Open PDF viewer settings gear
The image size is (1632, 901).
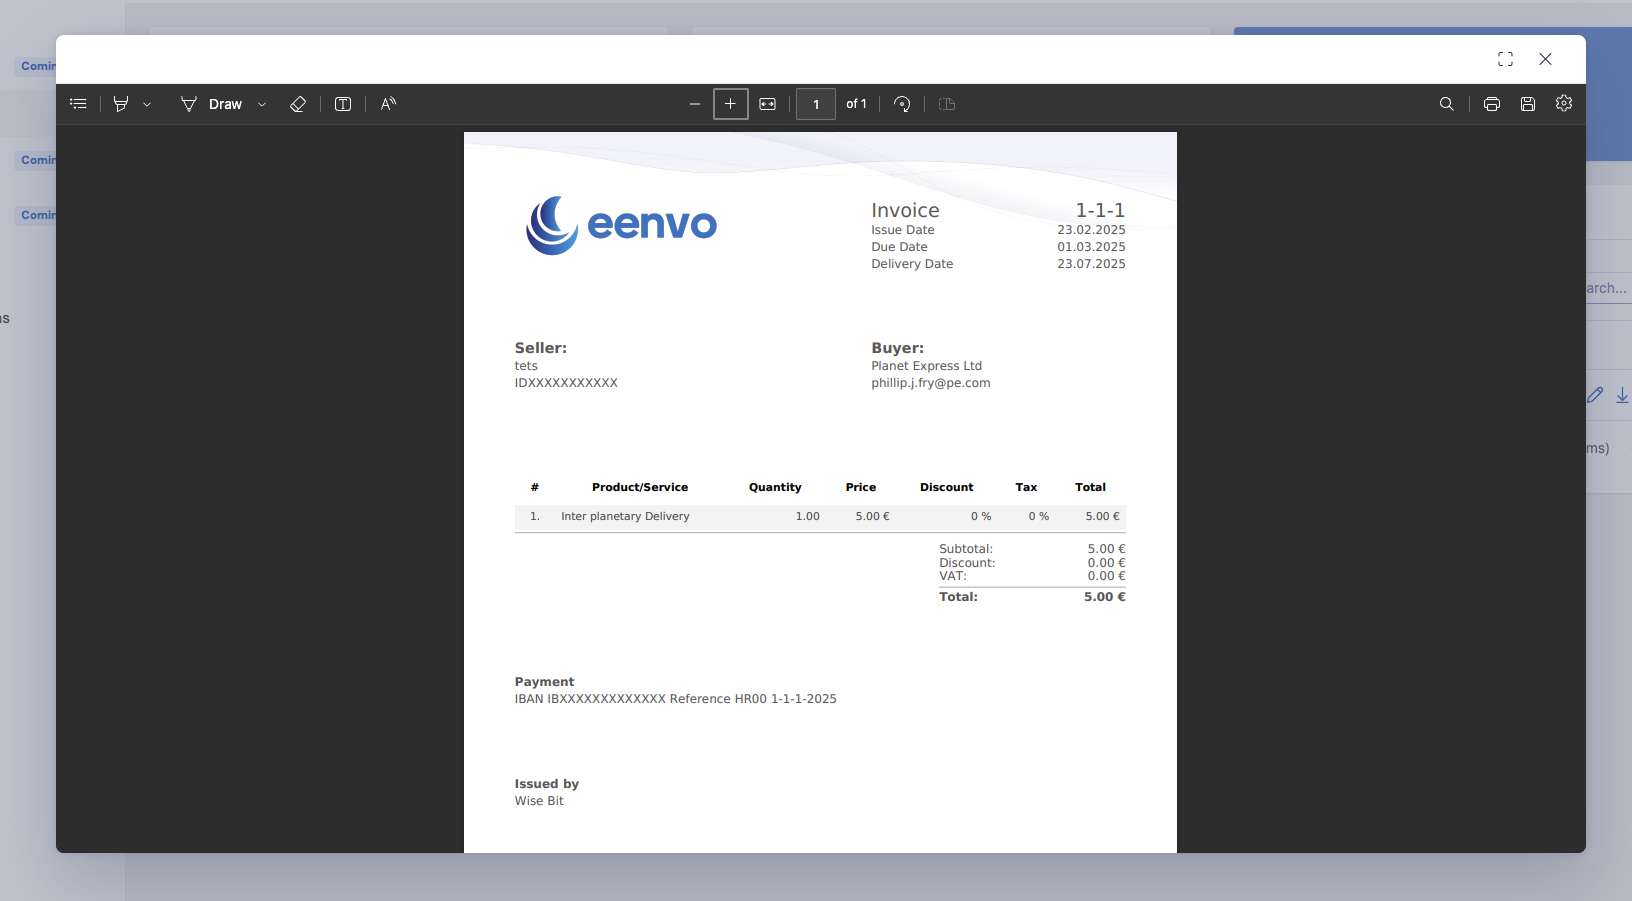pos(1564,104)
